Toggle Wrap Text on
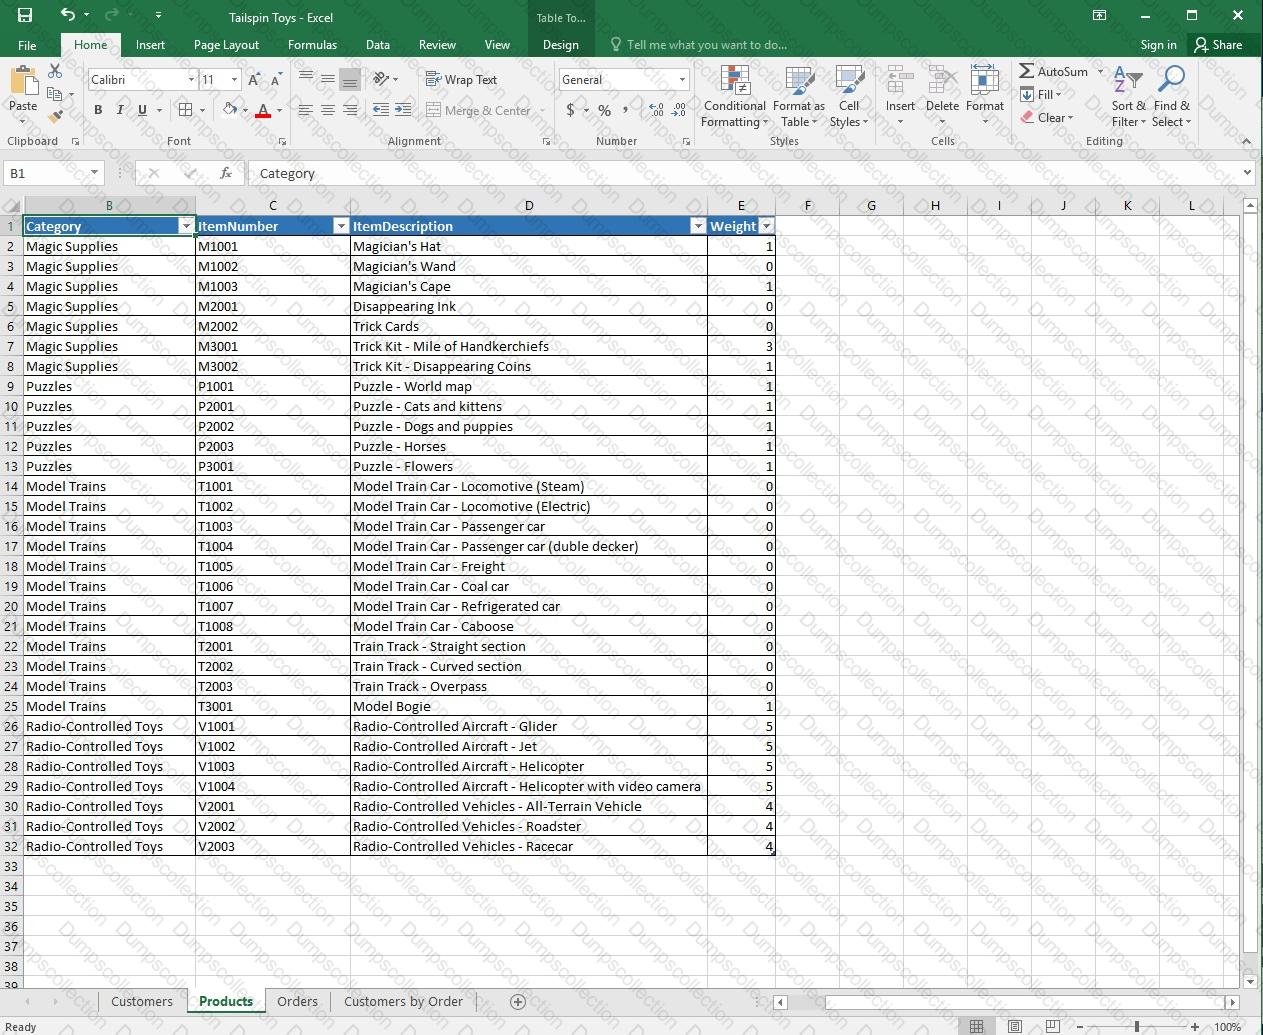Screen dimensions: 1263x1035 [x=461, y=80]
